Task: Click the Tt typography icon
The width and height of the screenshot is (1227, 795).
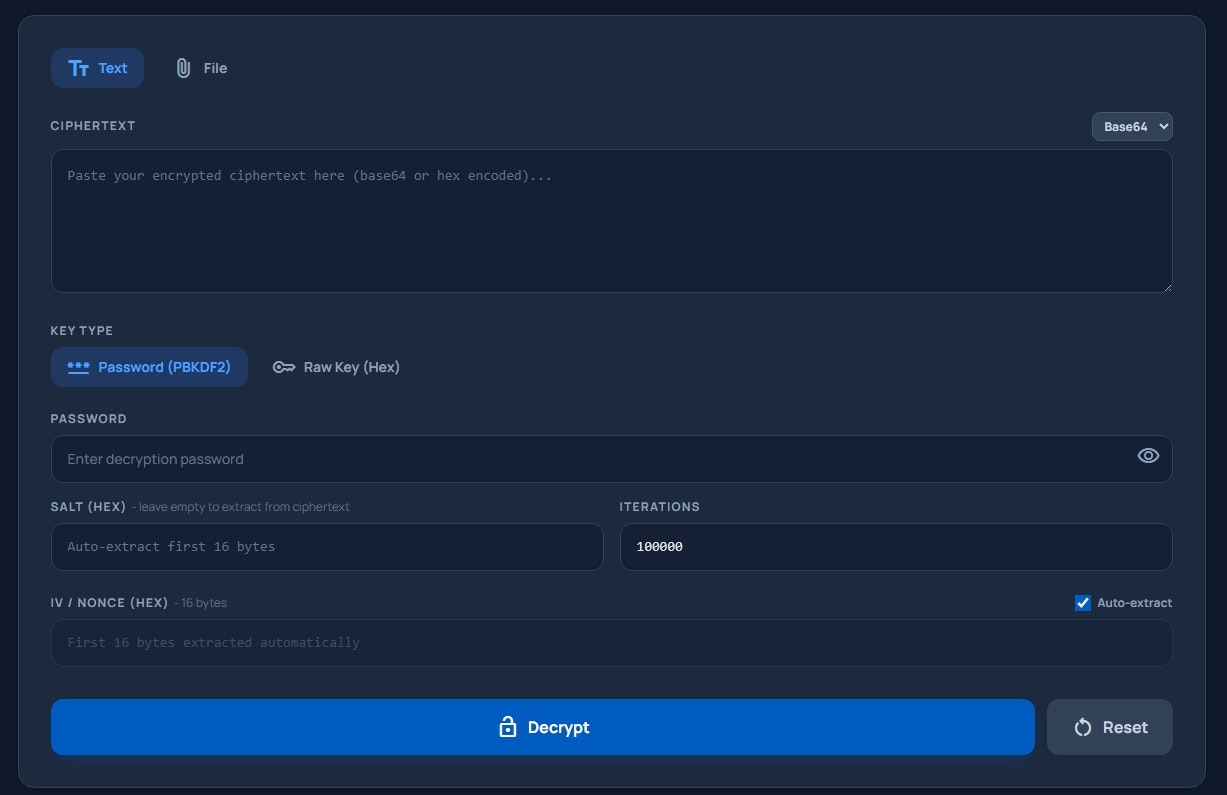Action: [79, 68]
